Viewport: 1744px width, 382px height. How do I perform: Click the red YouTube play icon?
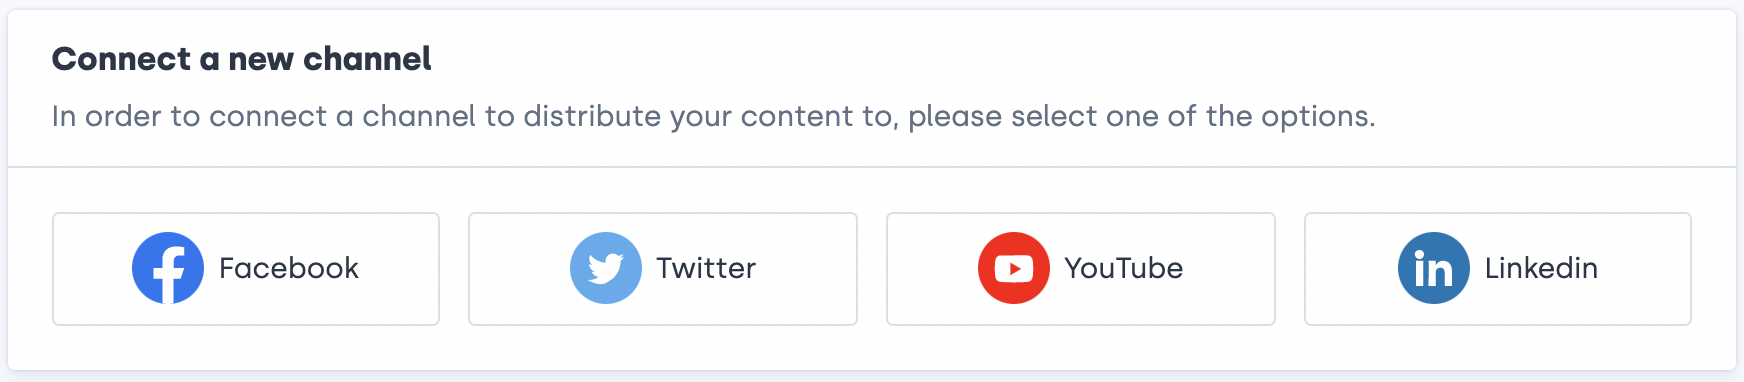tap(1014, 268)
